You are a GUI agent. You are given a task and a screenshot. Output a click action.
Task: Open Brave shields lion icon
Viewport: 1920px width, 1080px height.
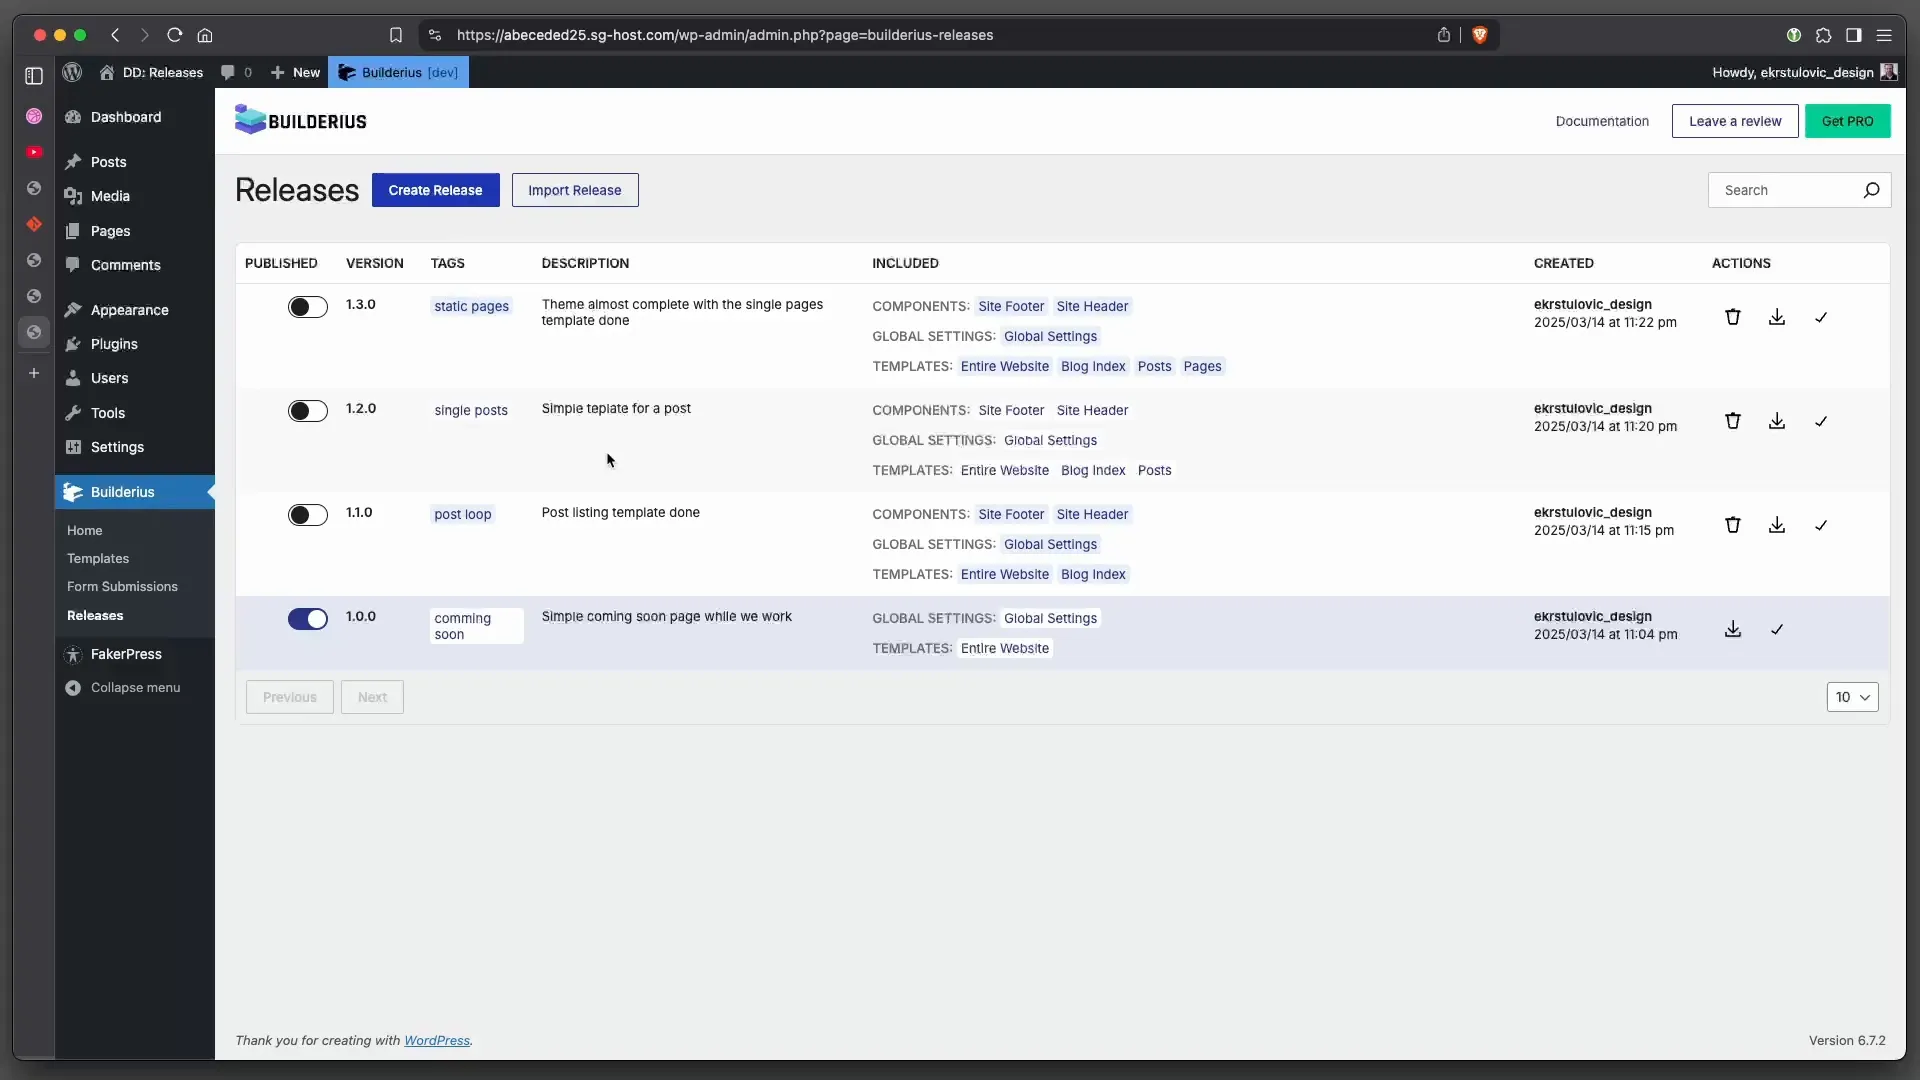click(x=1480, y=35)
